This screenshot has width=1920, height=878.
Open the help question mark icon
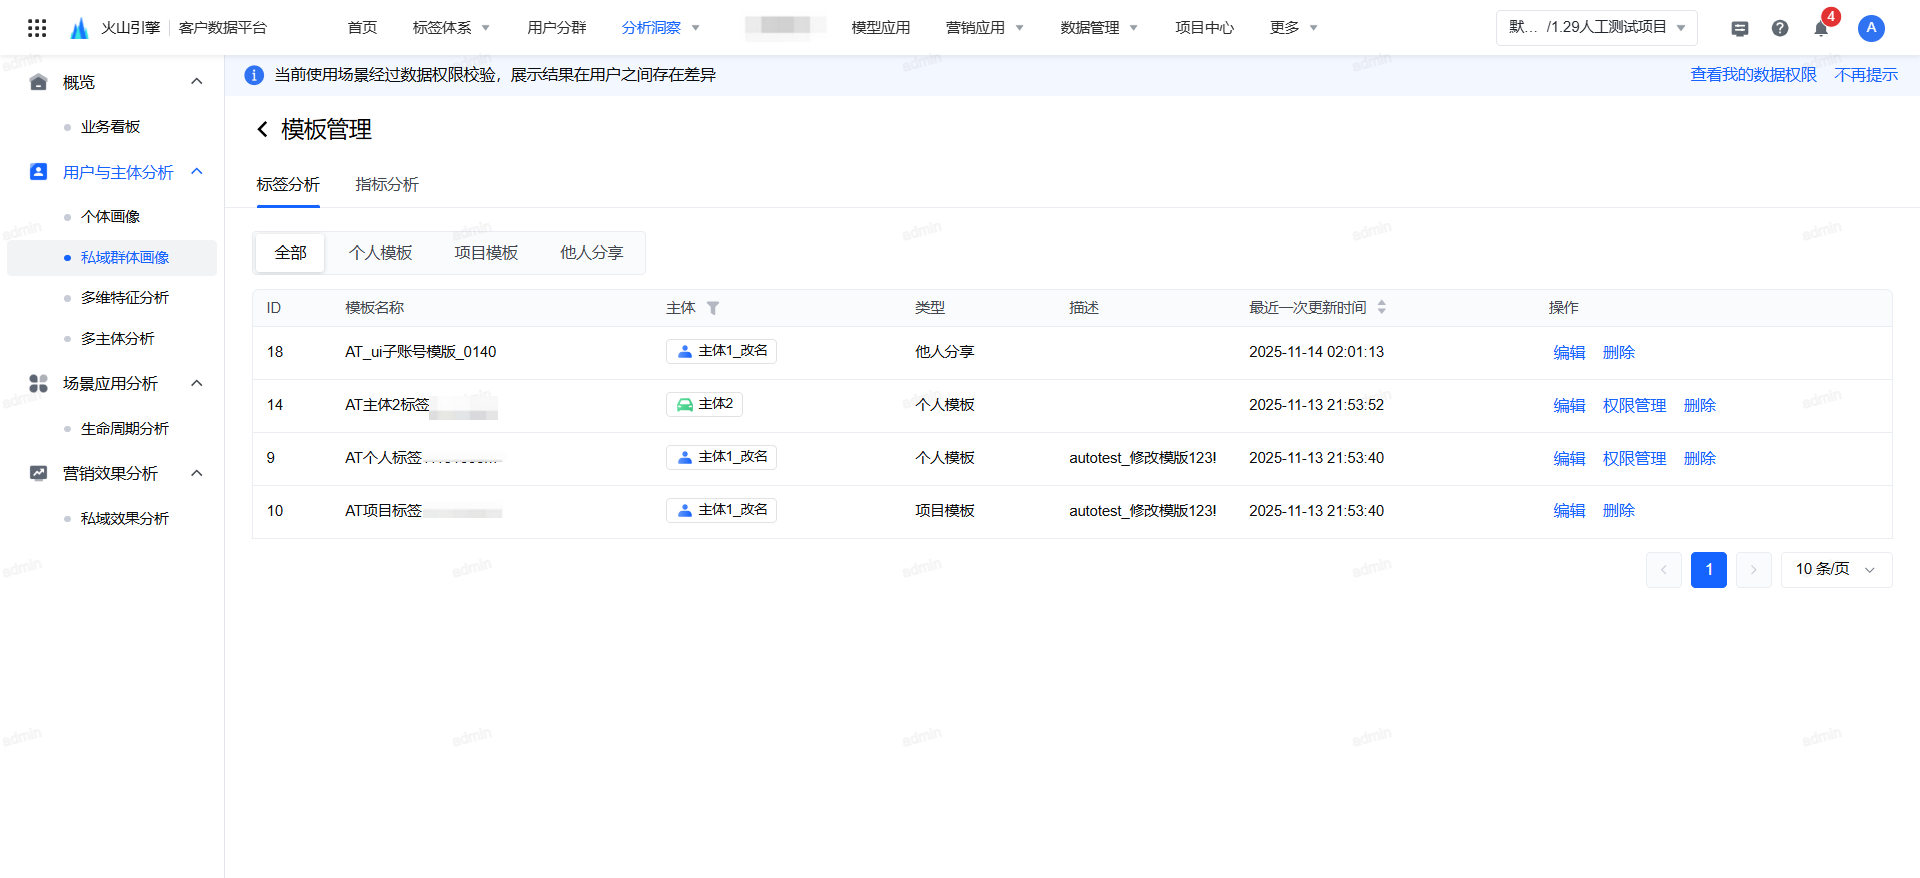pyautogui.click(x=1780, y=28)
